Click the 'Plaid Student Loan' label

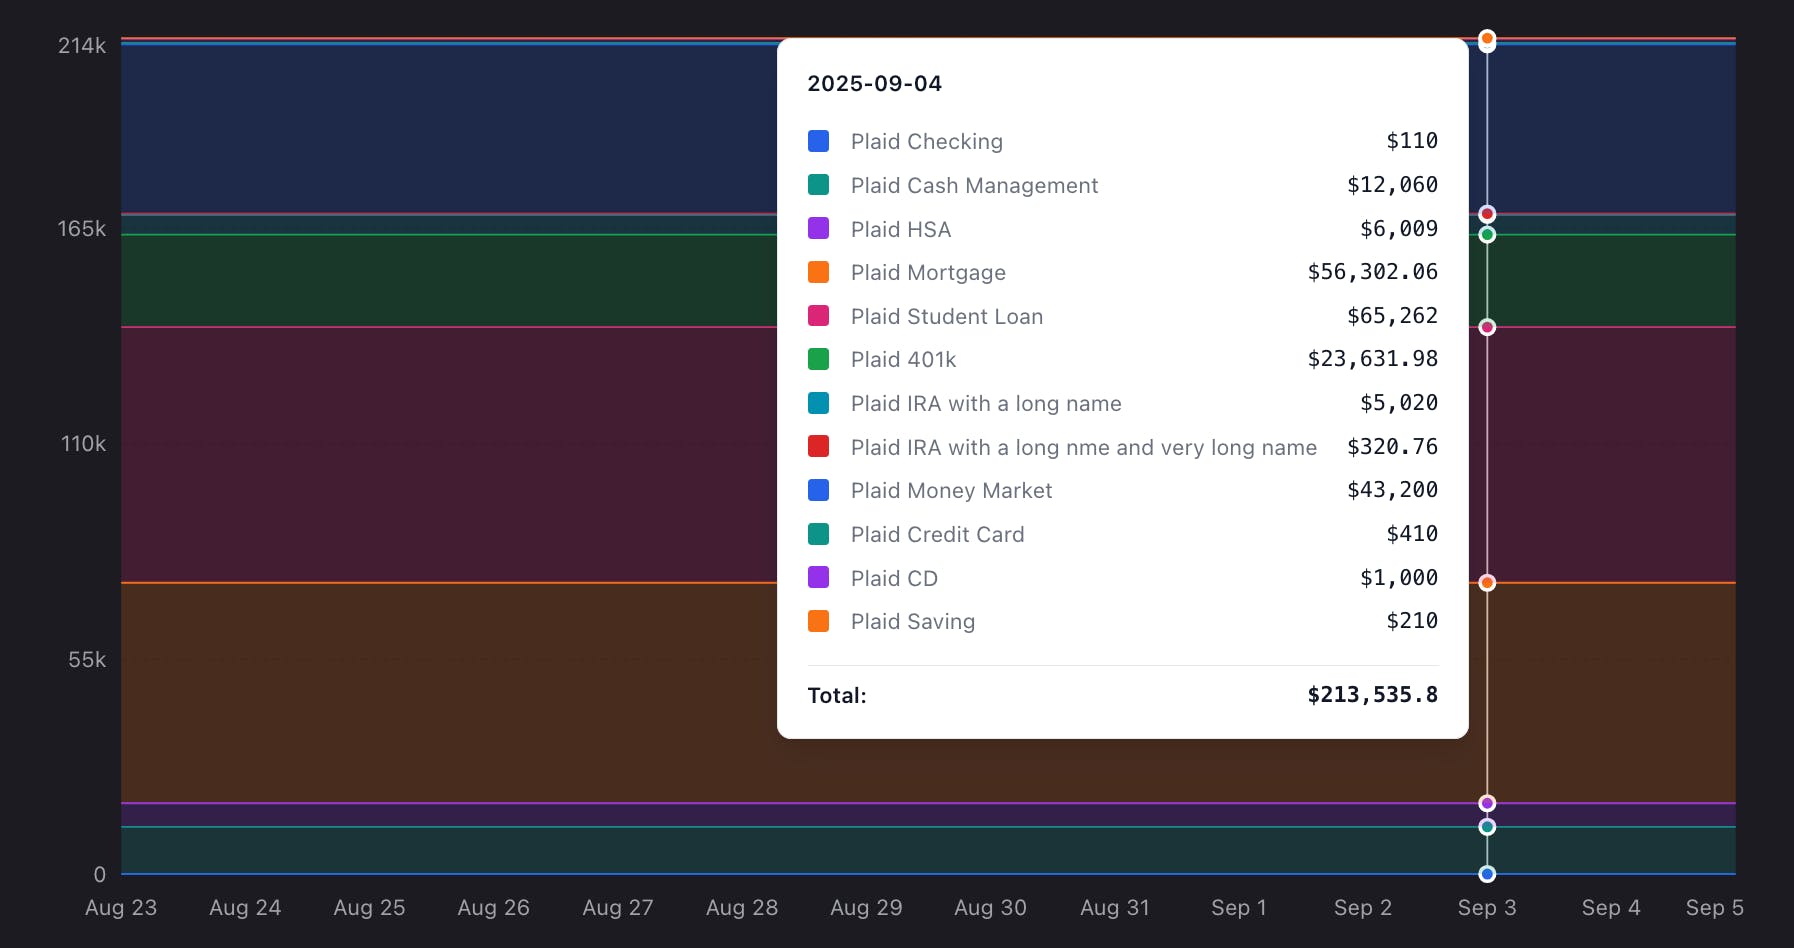(x=946, y=317)
